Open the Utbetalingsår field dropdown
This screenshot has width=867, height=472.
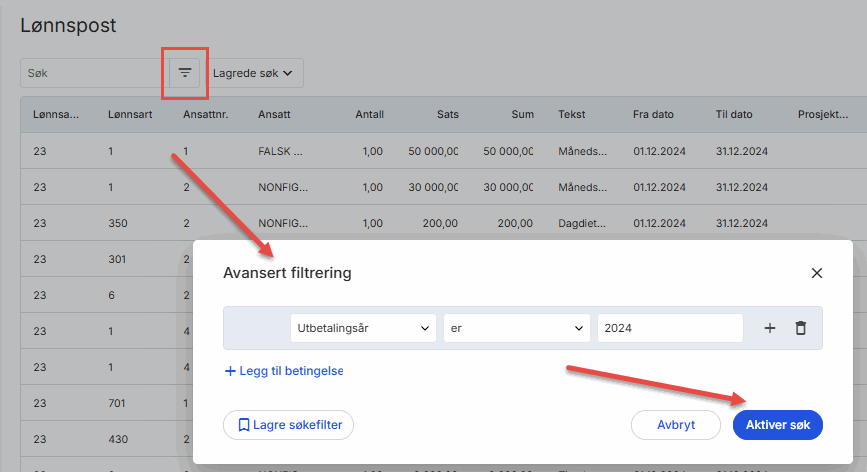[363, 328]
